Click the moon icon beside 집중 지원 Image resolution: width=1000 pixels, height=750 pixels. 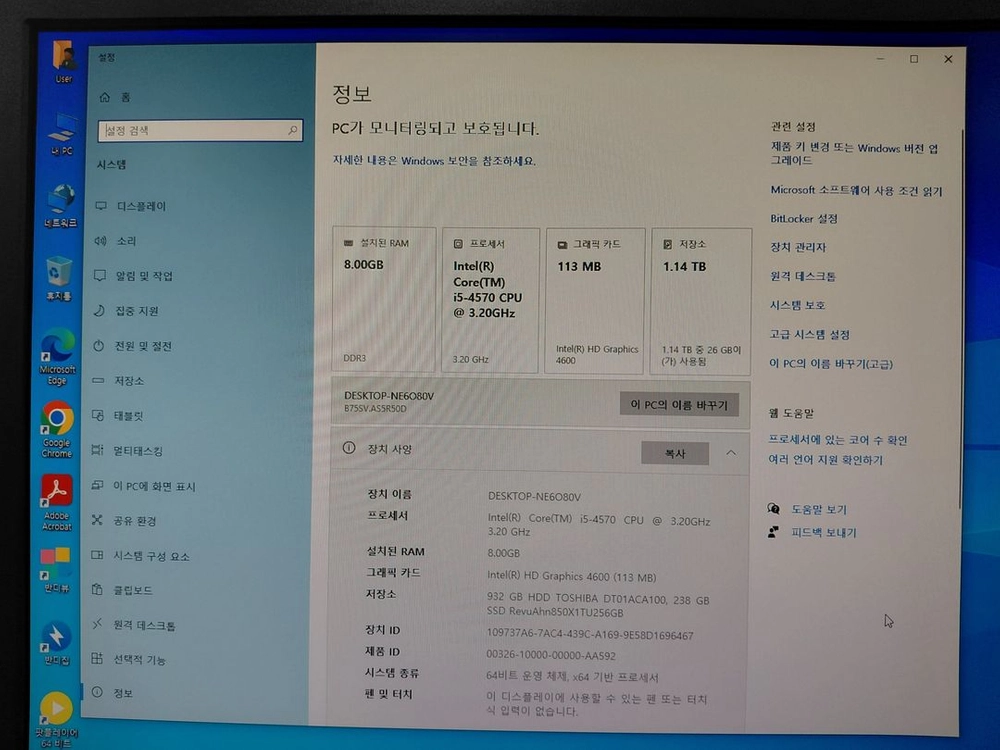click(99, 311)
